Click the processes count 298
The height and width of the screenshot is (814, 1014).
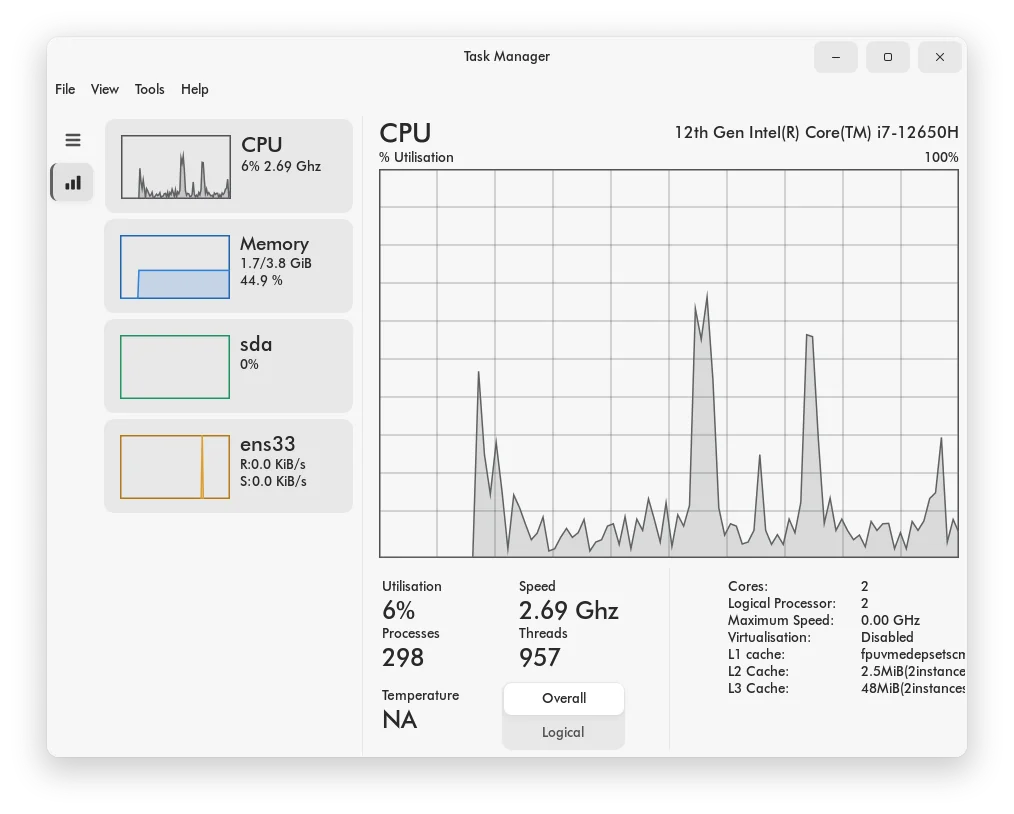pos(403,658)
